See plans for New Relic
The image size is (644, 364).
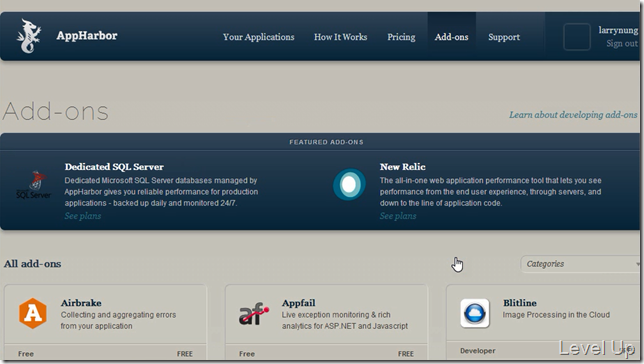[x=398, y=216]
